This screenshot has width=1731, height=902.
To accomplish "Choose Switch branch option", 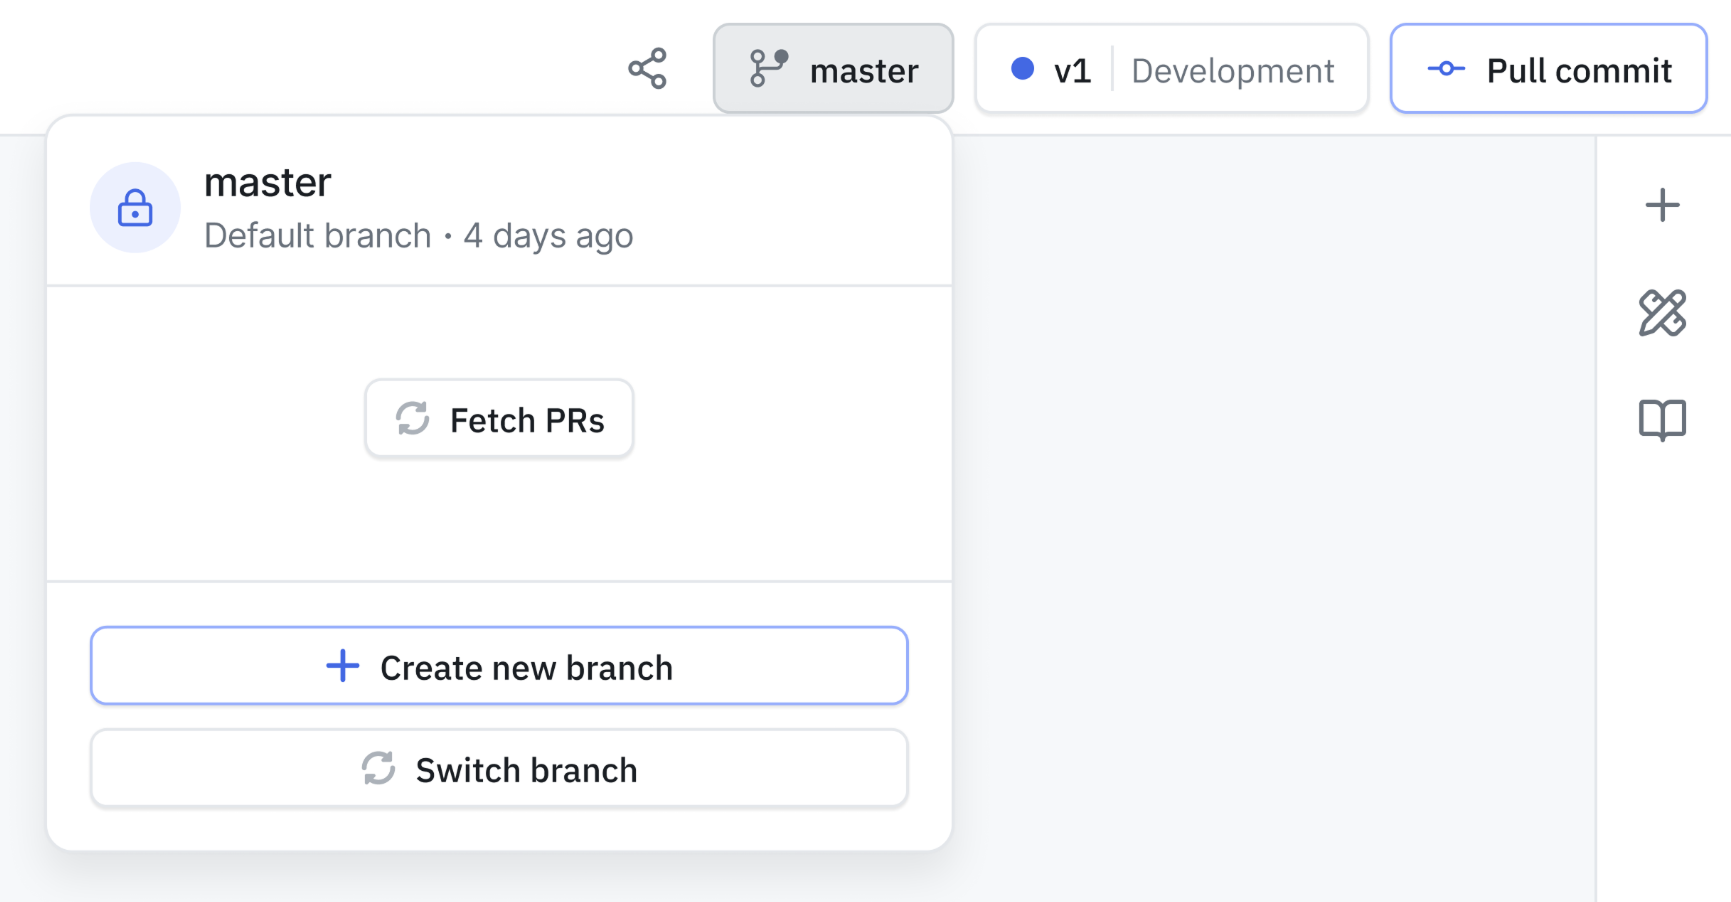I will click(499, 769).
